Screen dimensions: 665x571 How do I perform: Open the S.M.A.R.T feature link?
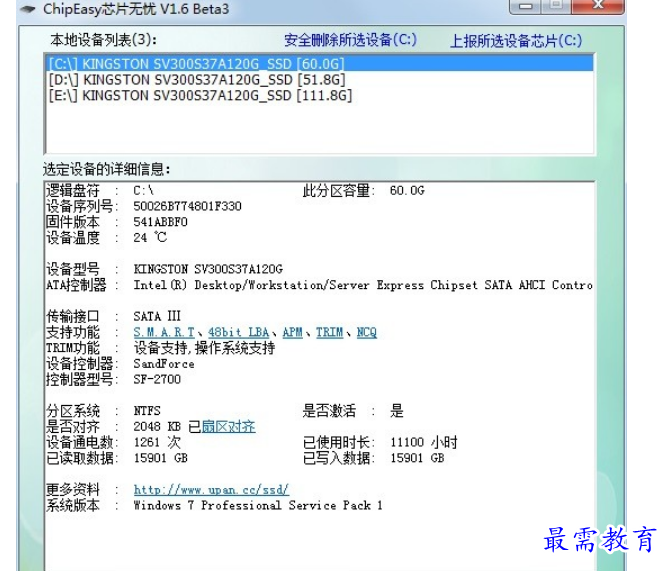[x=164, y=333]
